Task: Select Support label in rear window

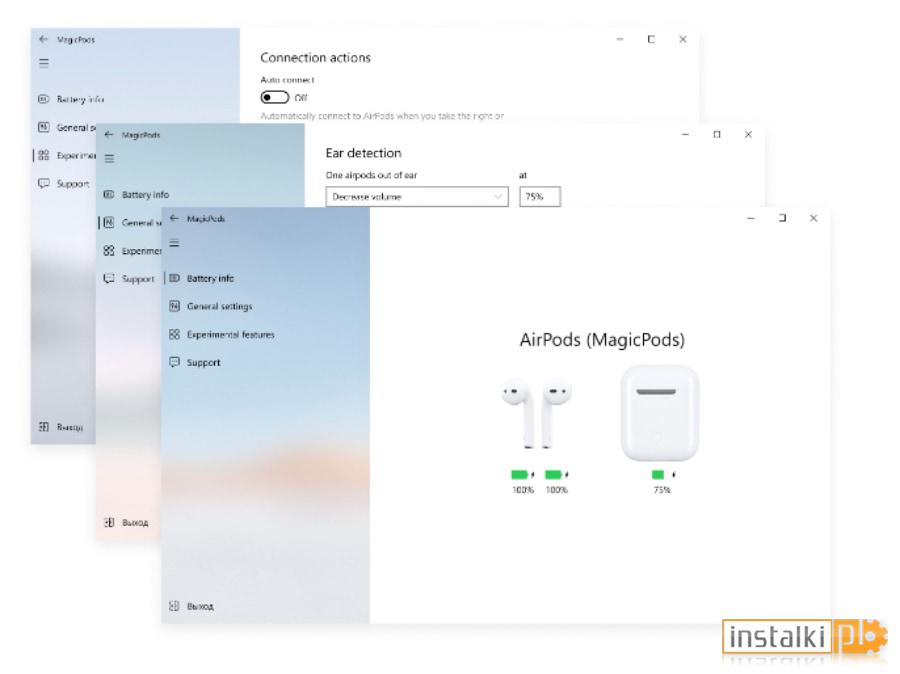Action: pos(73,184)
